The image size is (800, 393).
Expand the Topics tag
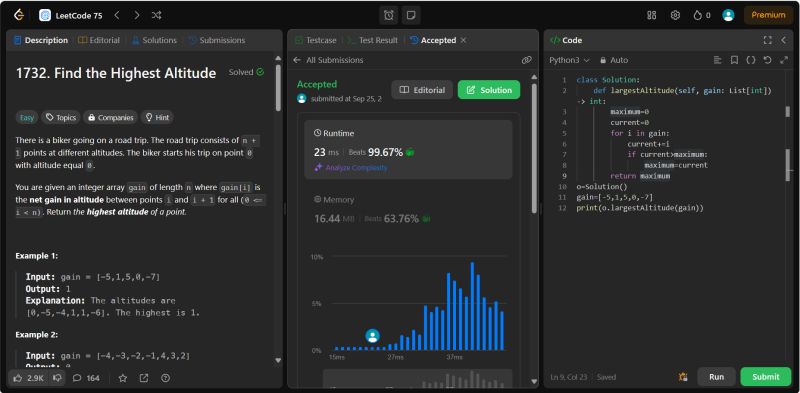click(x=61, y=117)
